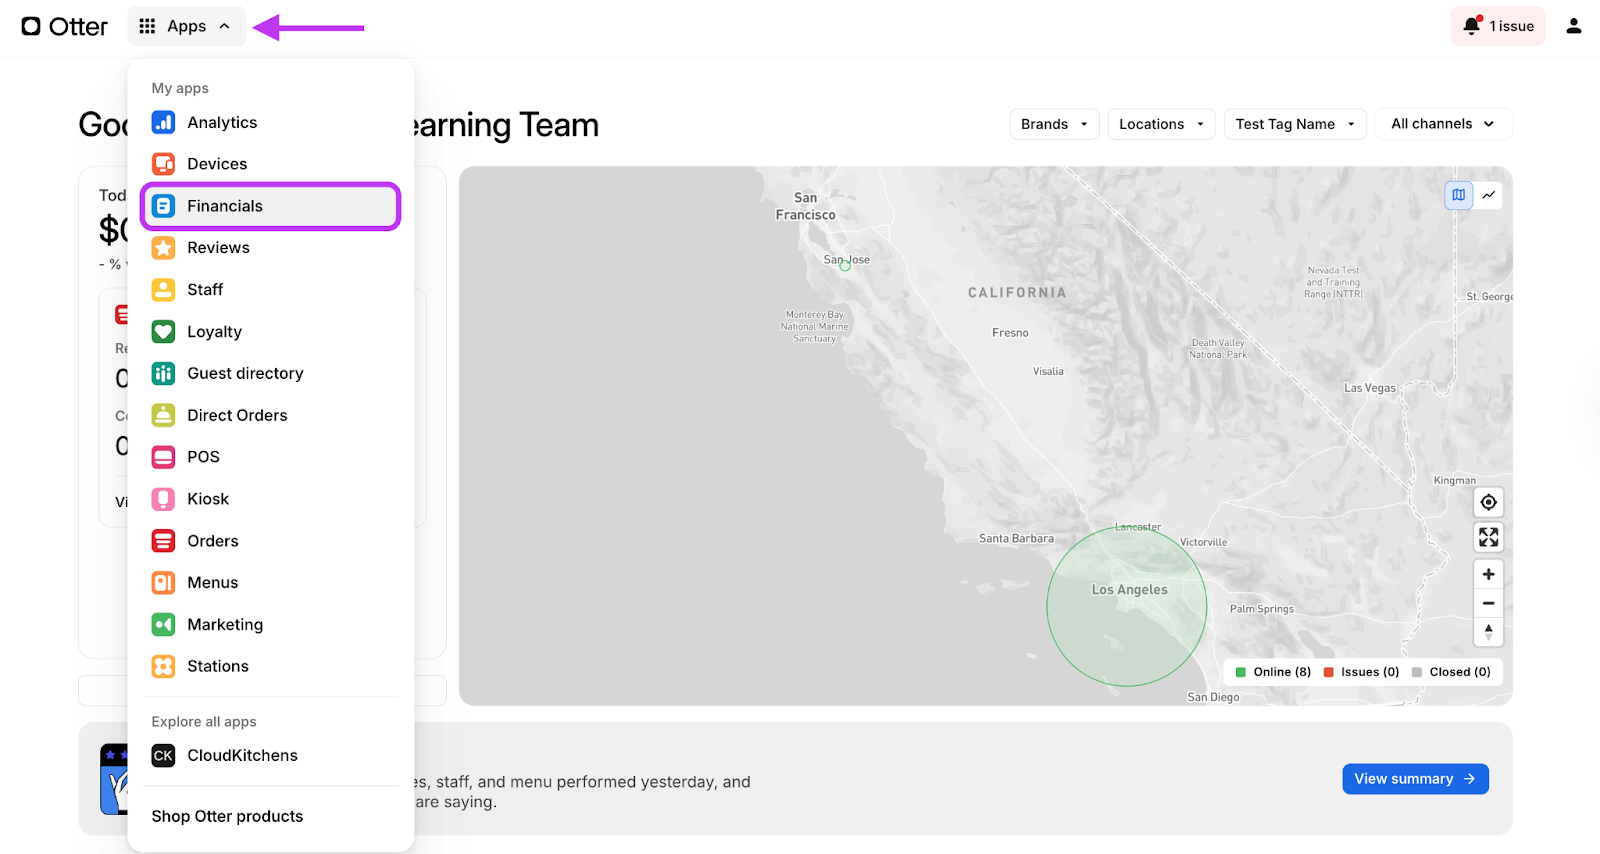Viewport: 1600px width, 854px height.
Task: Zoom in on the map
Action: (x=1488, y=574)
